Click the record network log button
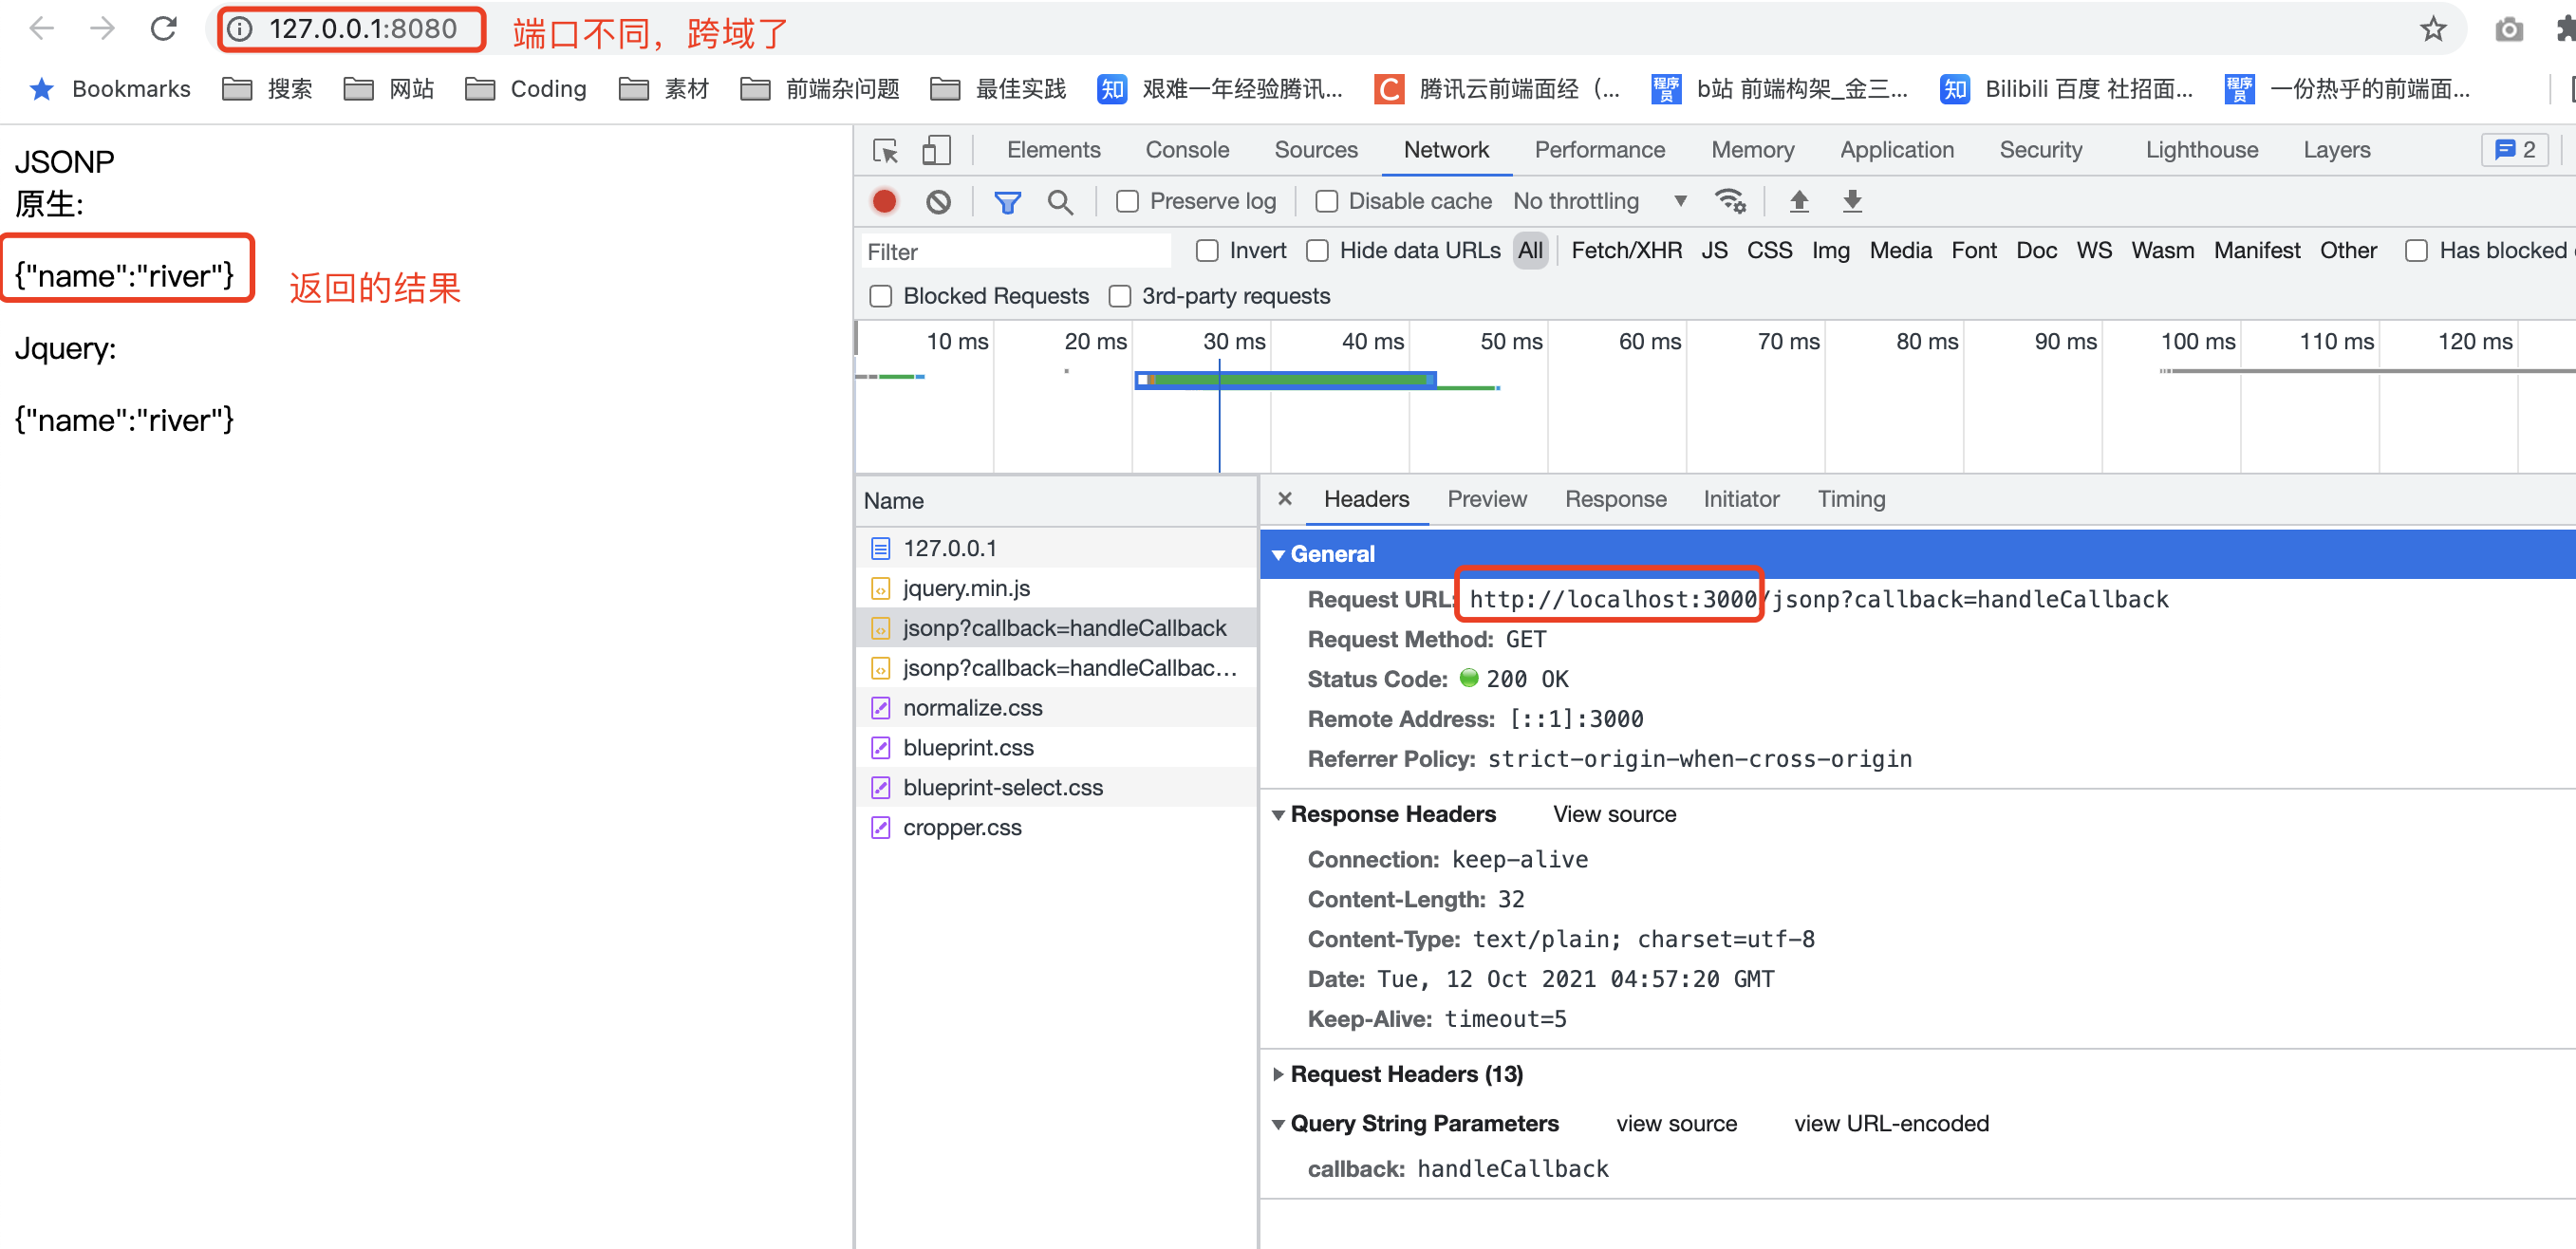 [884, 201]
